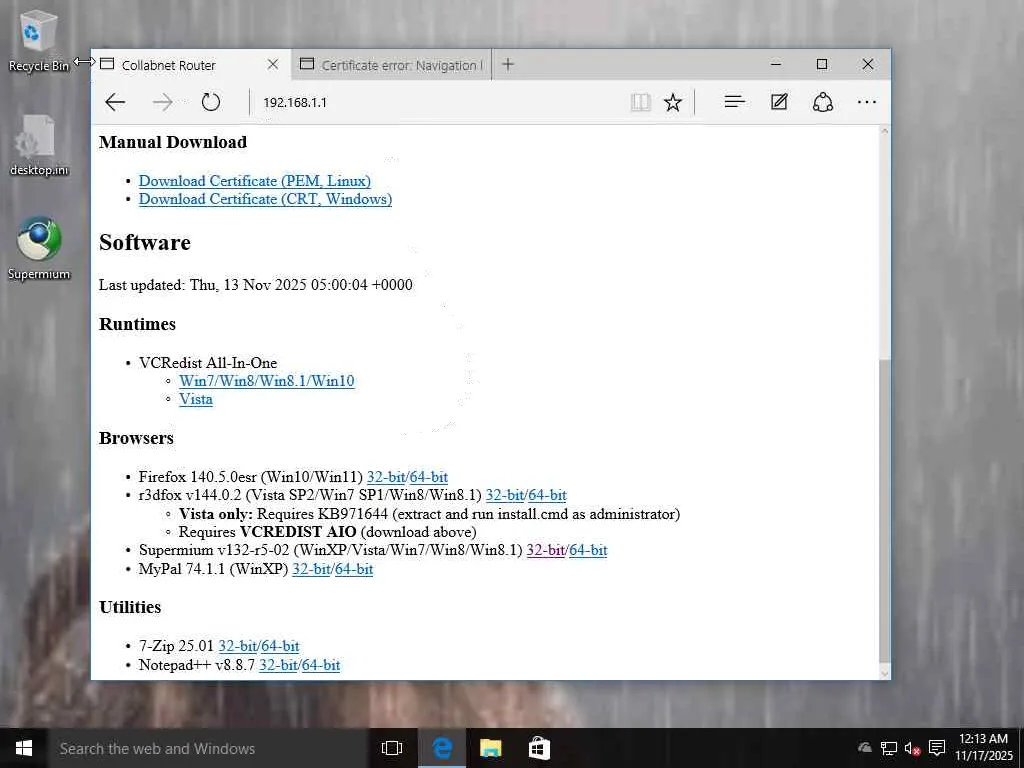
Task: Click the scrollbar down arrow
Action: (885, 673)
